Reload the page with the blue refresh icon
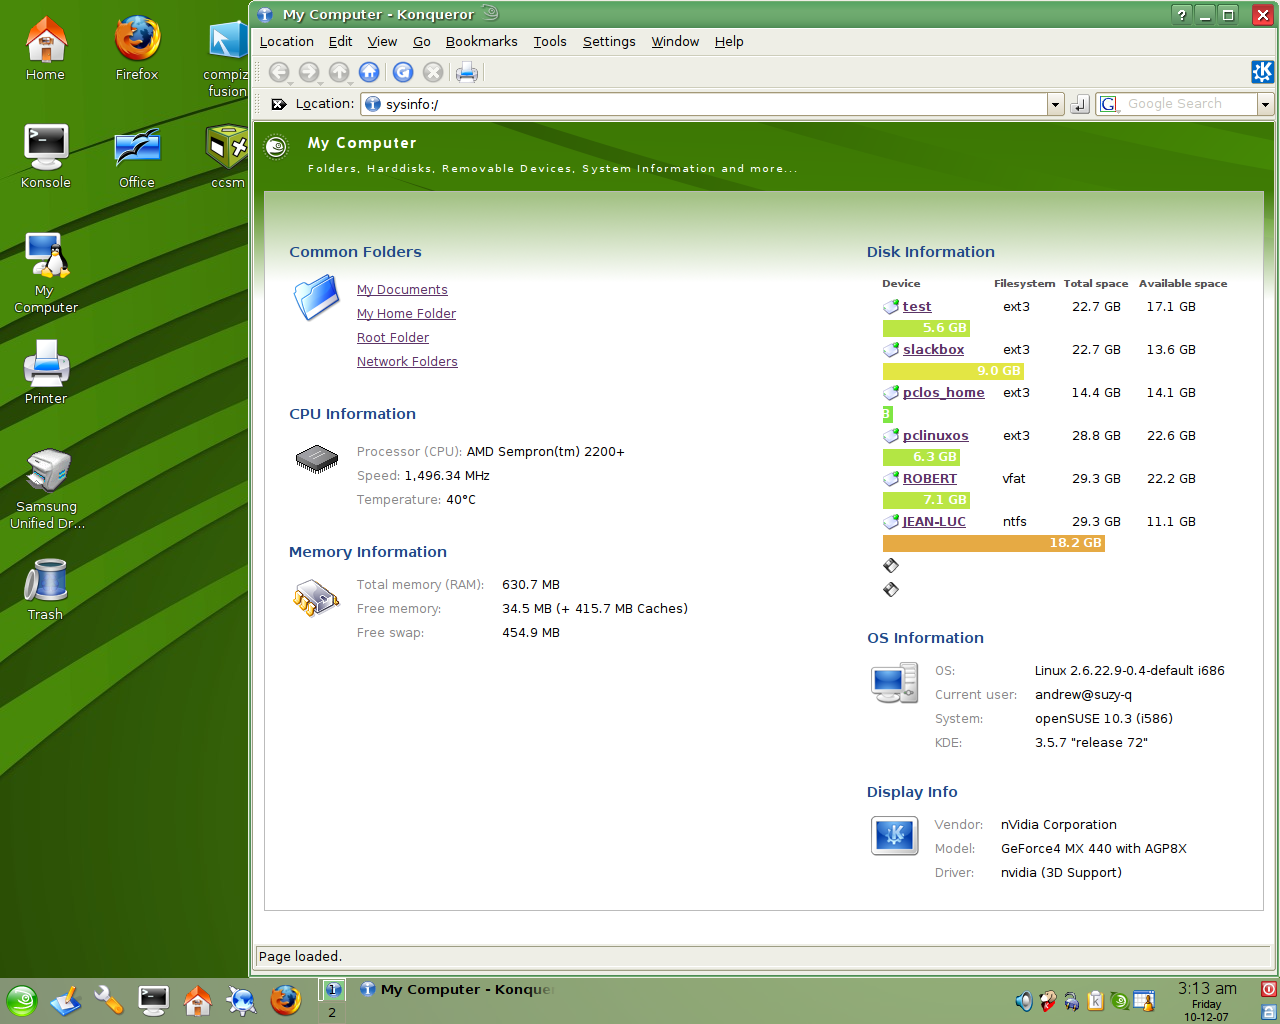Image resolution: width=1280 pixels, height=1024 pixels. [403, 72]
